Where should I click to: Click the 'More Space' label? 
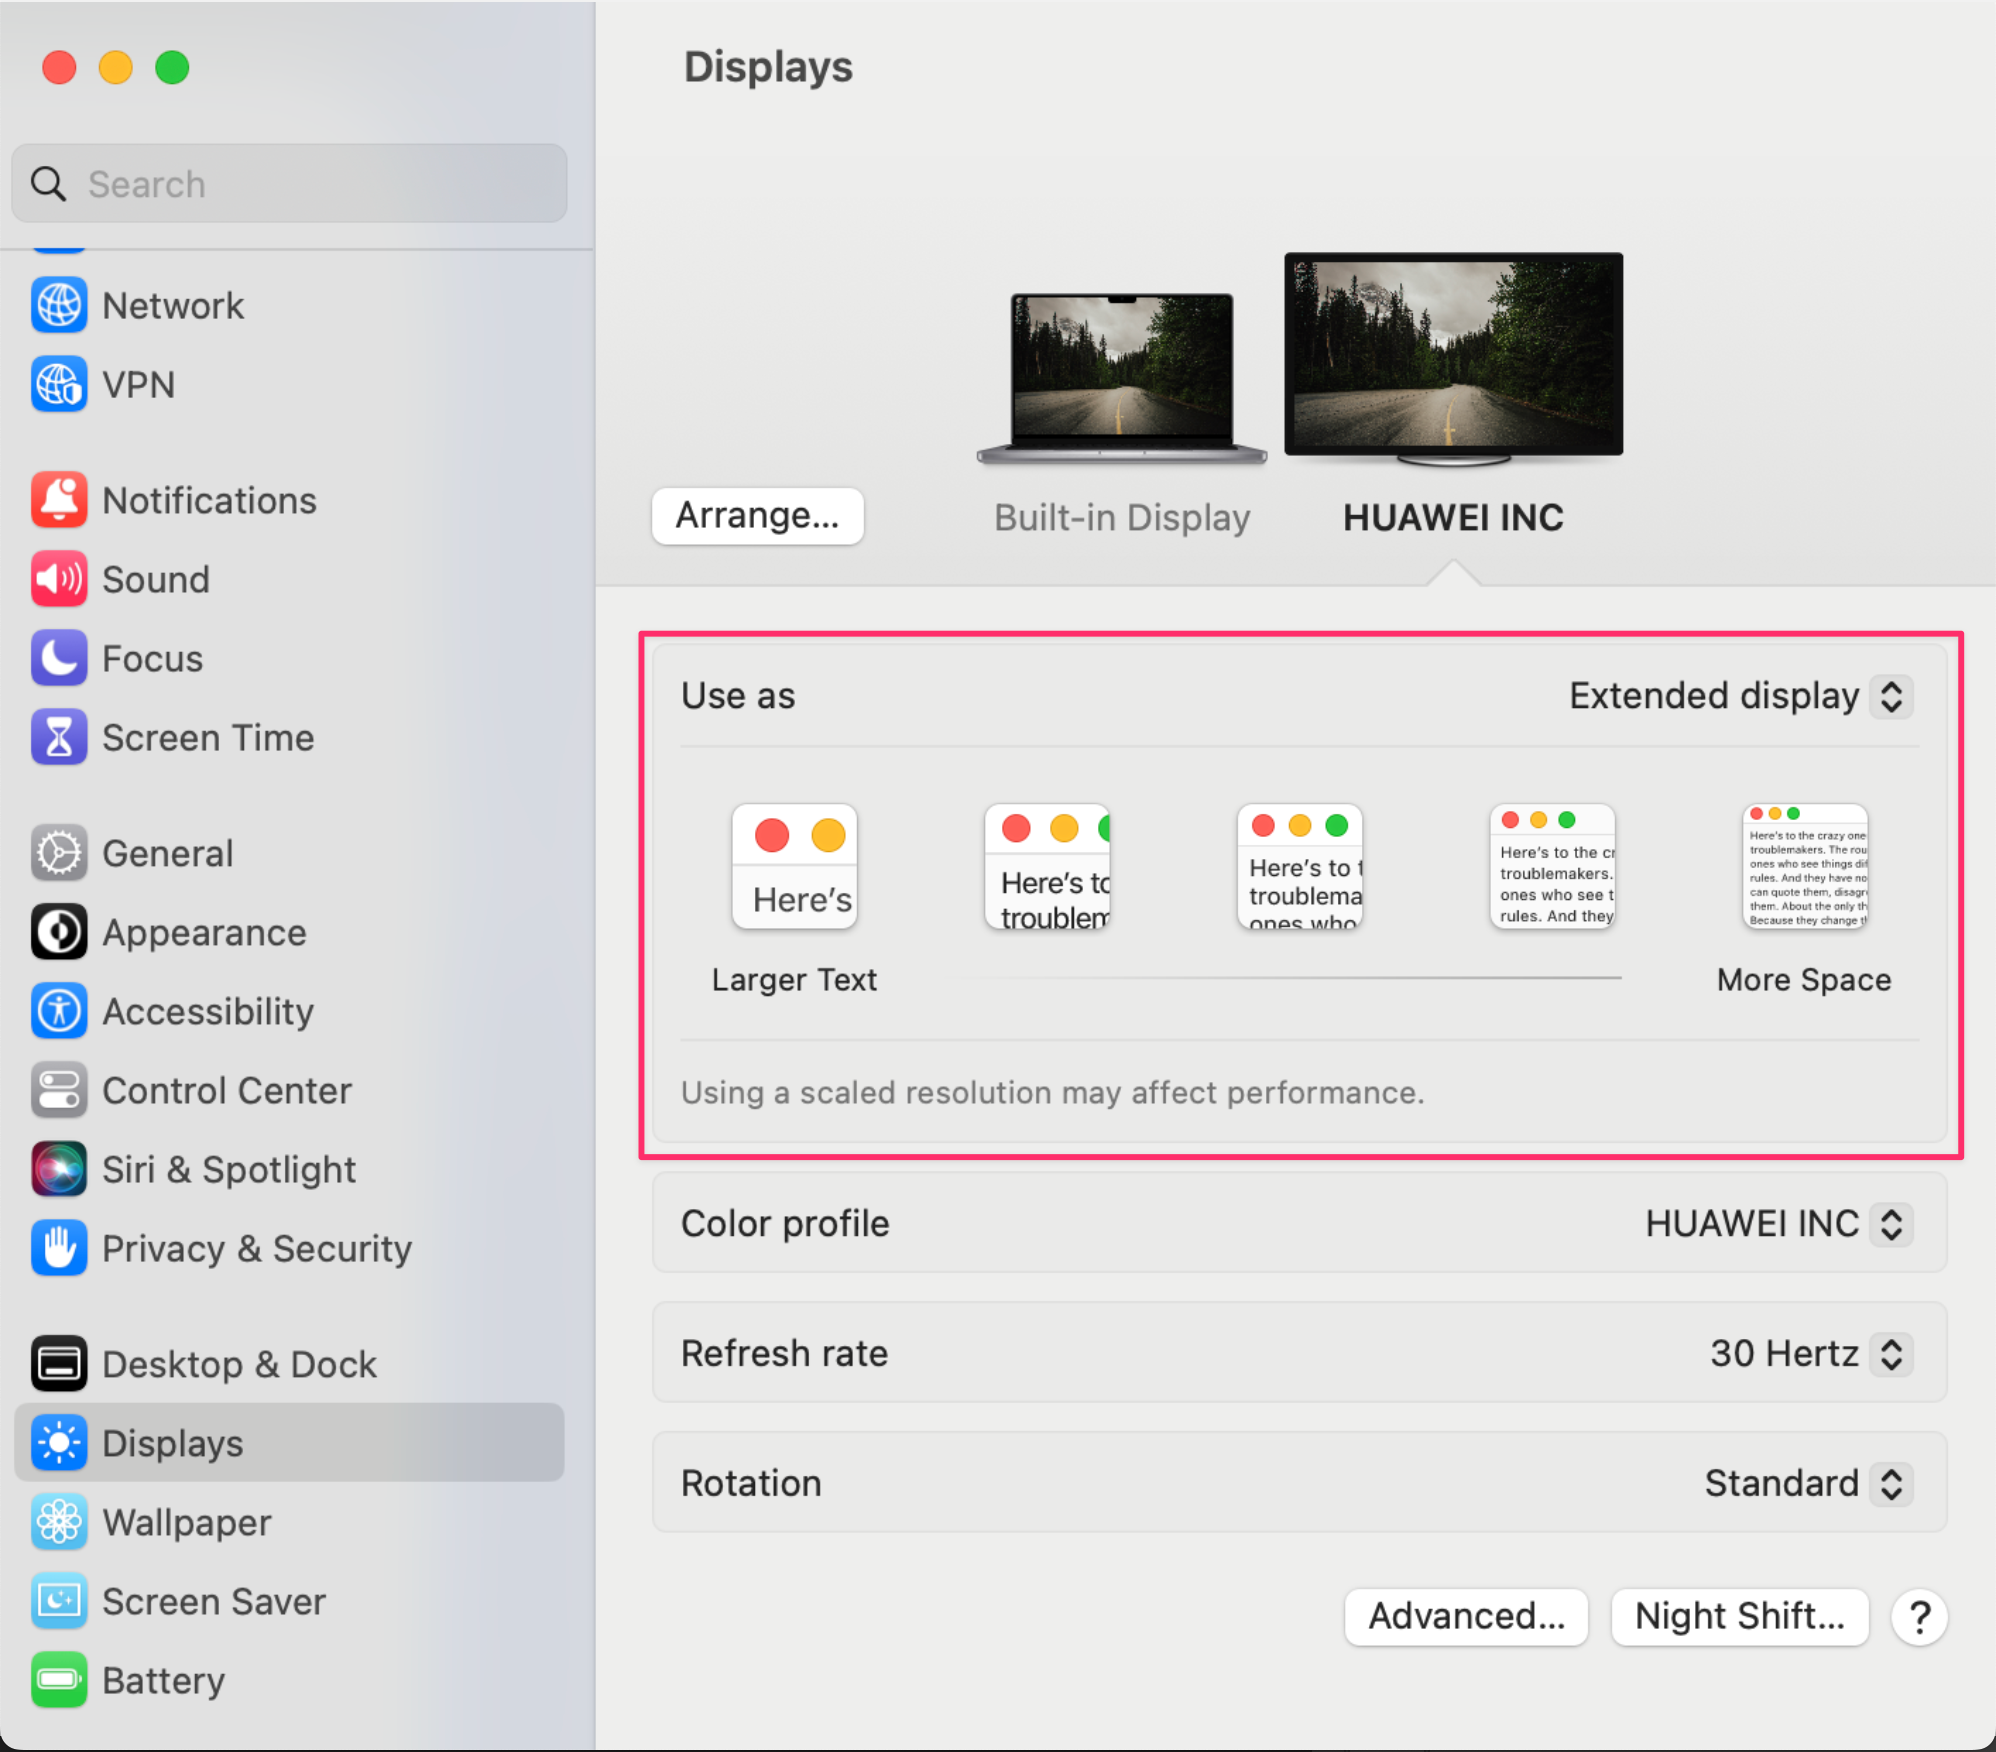pyautogui.click(x=1805, y=980)
